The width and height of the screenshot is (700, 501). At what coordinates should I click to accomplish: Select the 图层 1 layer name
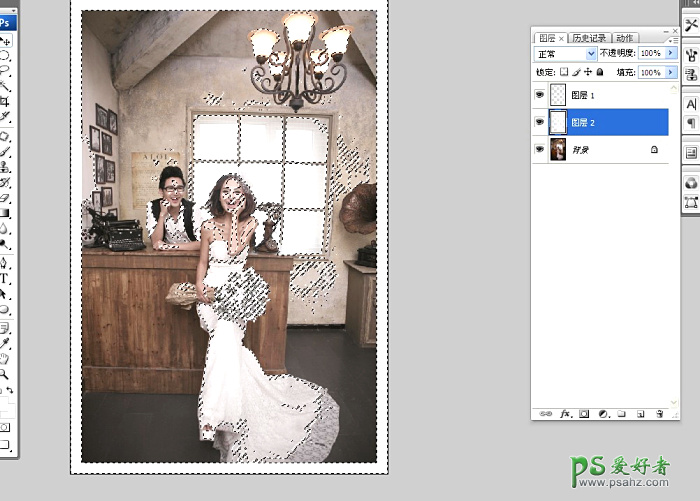[584, 95]
